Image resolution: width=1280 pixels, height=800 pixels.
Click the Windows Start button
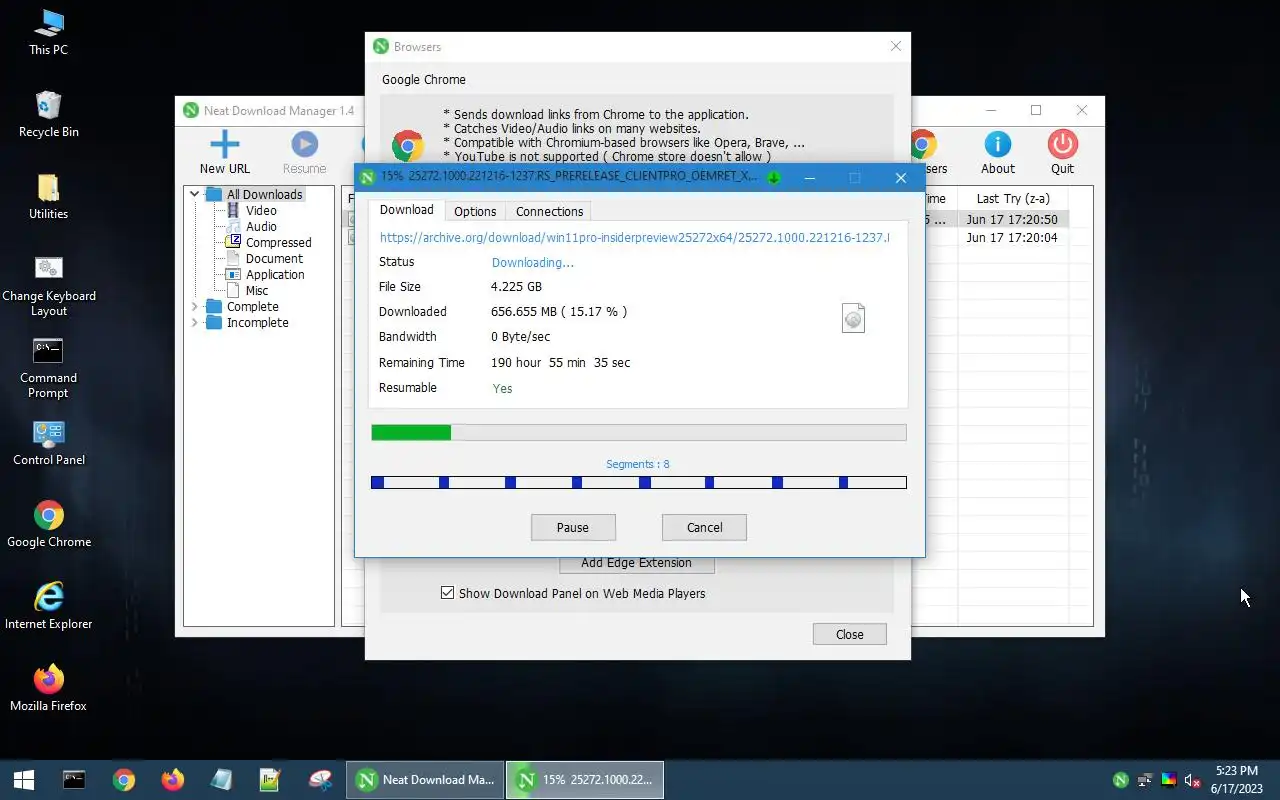tap(24, 780)
